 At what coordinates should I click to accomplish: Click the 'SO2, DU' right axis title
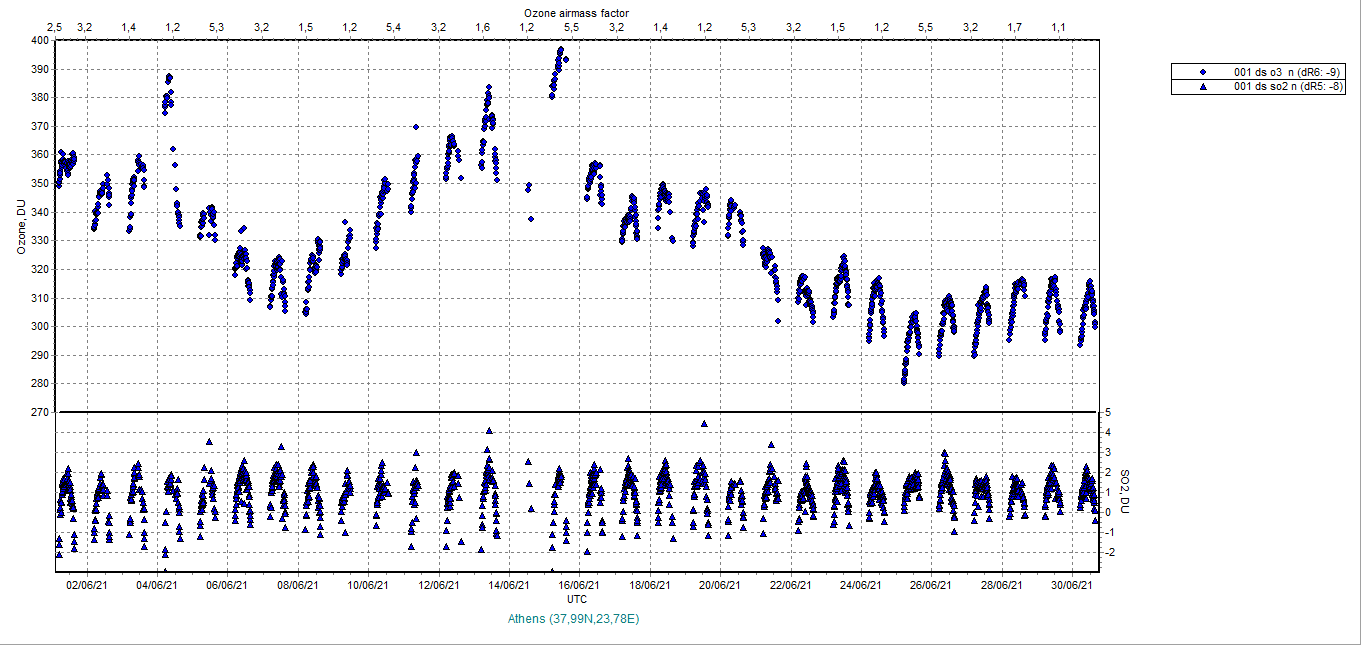(x=1124, y=491)
